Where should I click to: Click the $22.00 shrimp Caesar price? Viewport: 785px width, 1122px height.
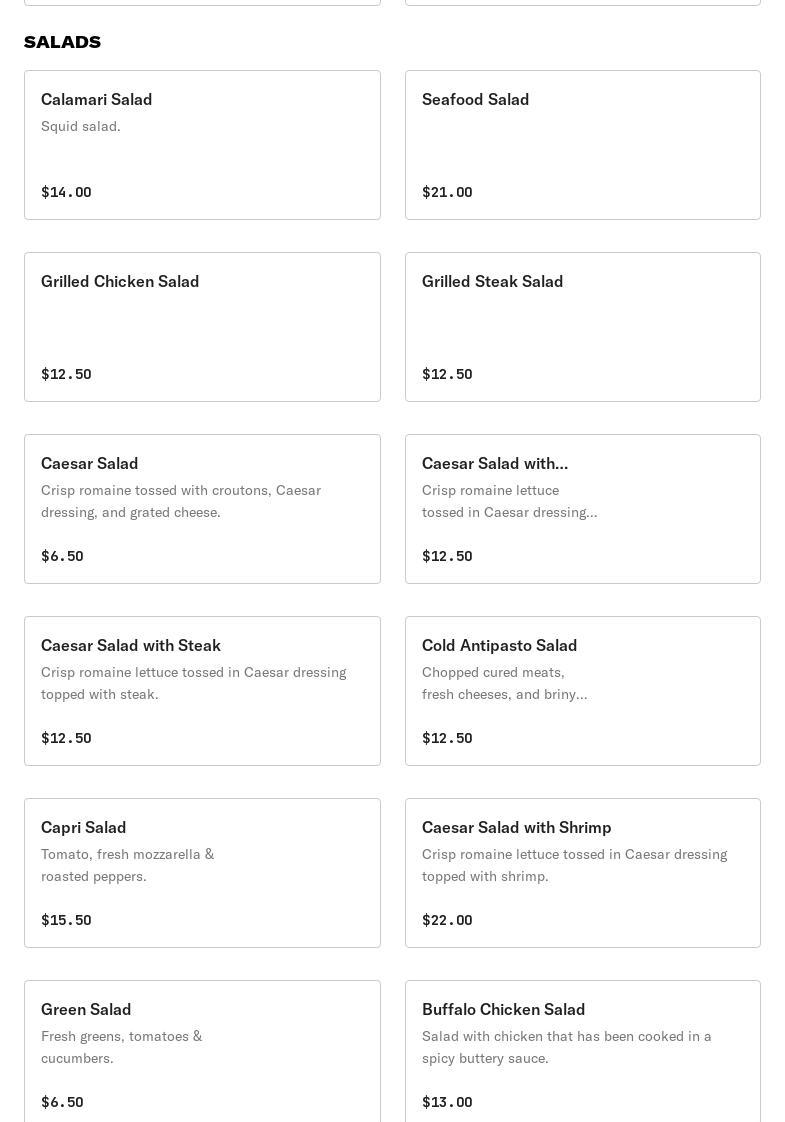click(x=447, y=920)
